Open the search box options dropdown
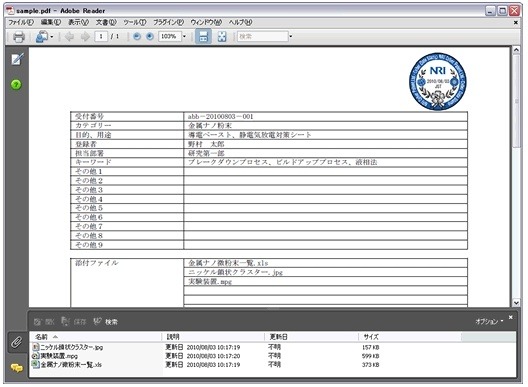Viewport: 528px width, 387px height. 291,36
